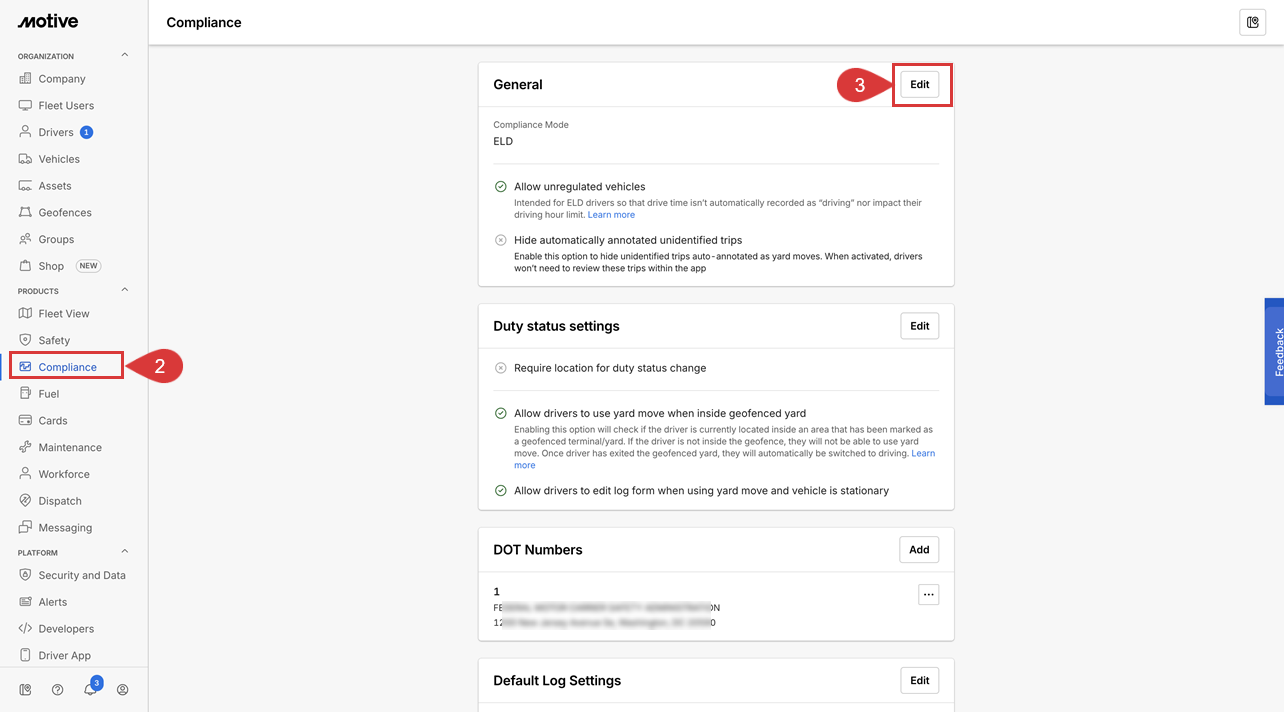Edit the General compliance settings

point(919,85)
